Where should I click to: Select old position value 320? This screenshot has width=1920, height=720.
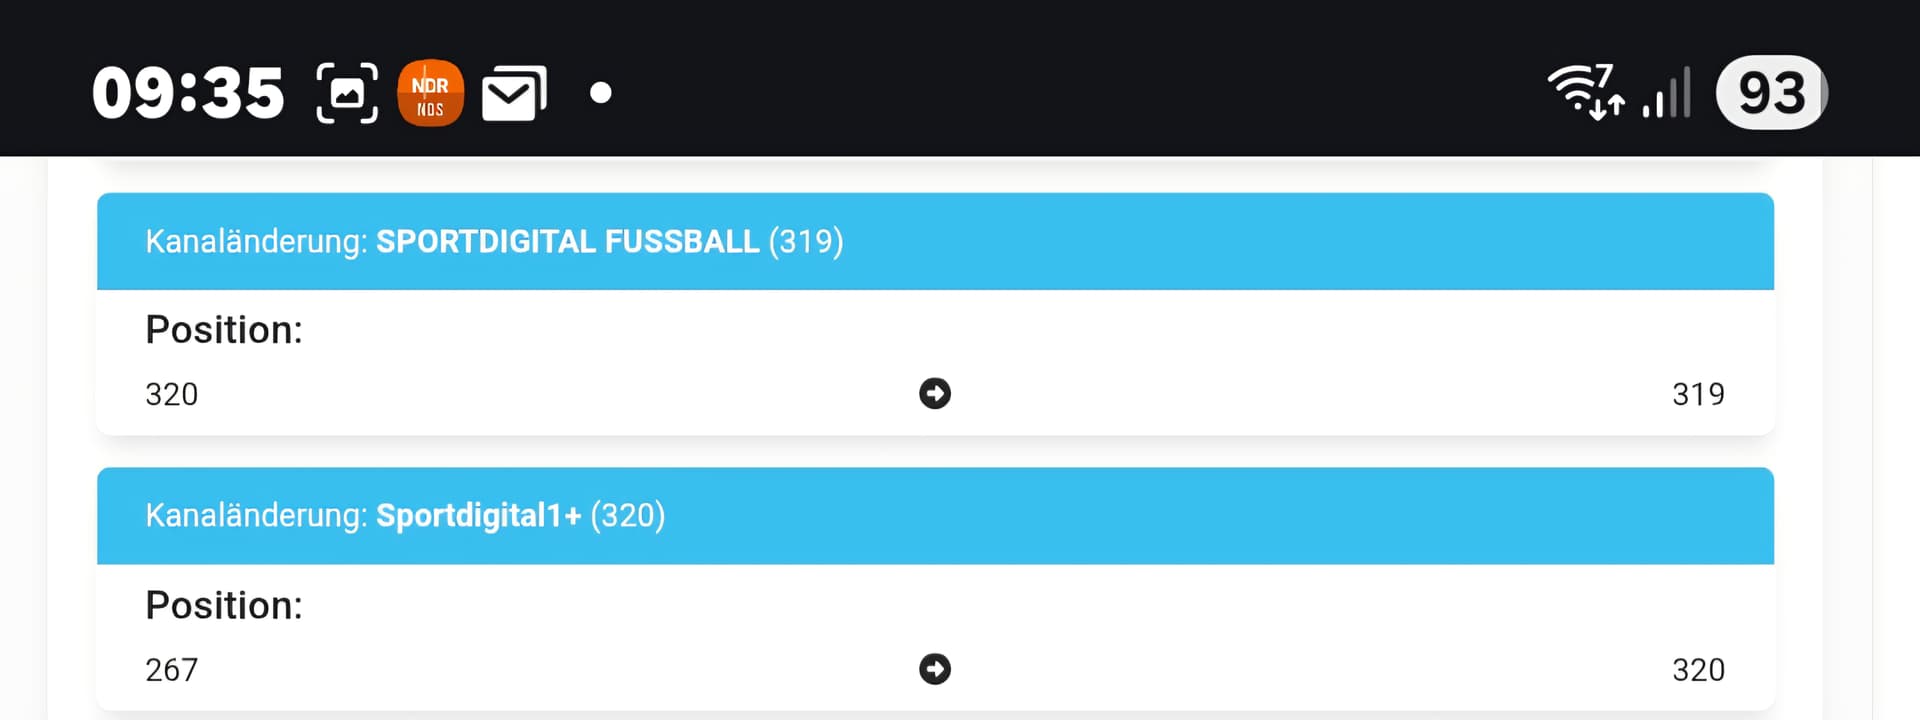[x=172, y=394]
